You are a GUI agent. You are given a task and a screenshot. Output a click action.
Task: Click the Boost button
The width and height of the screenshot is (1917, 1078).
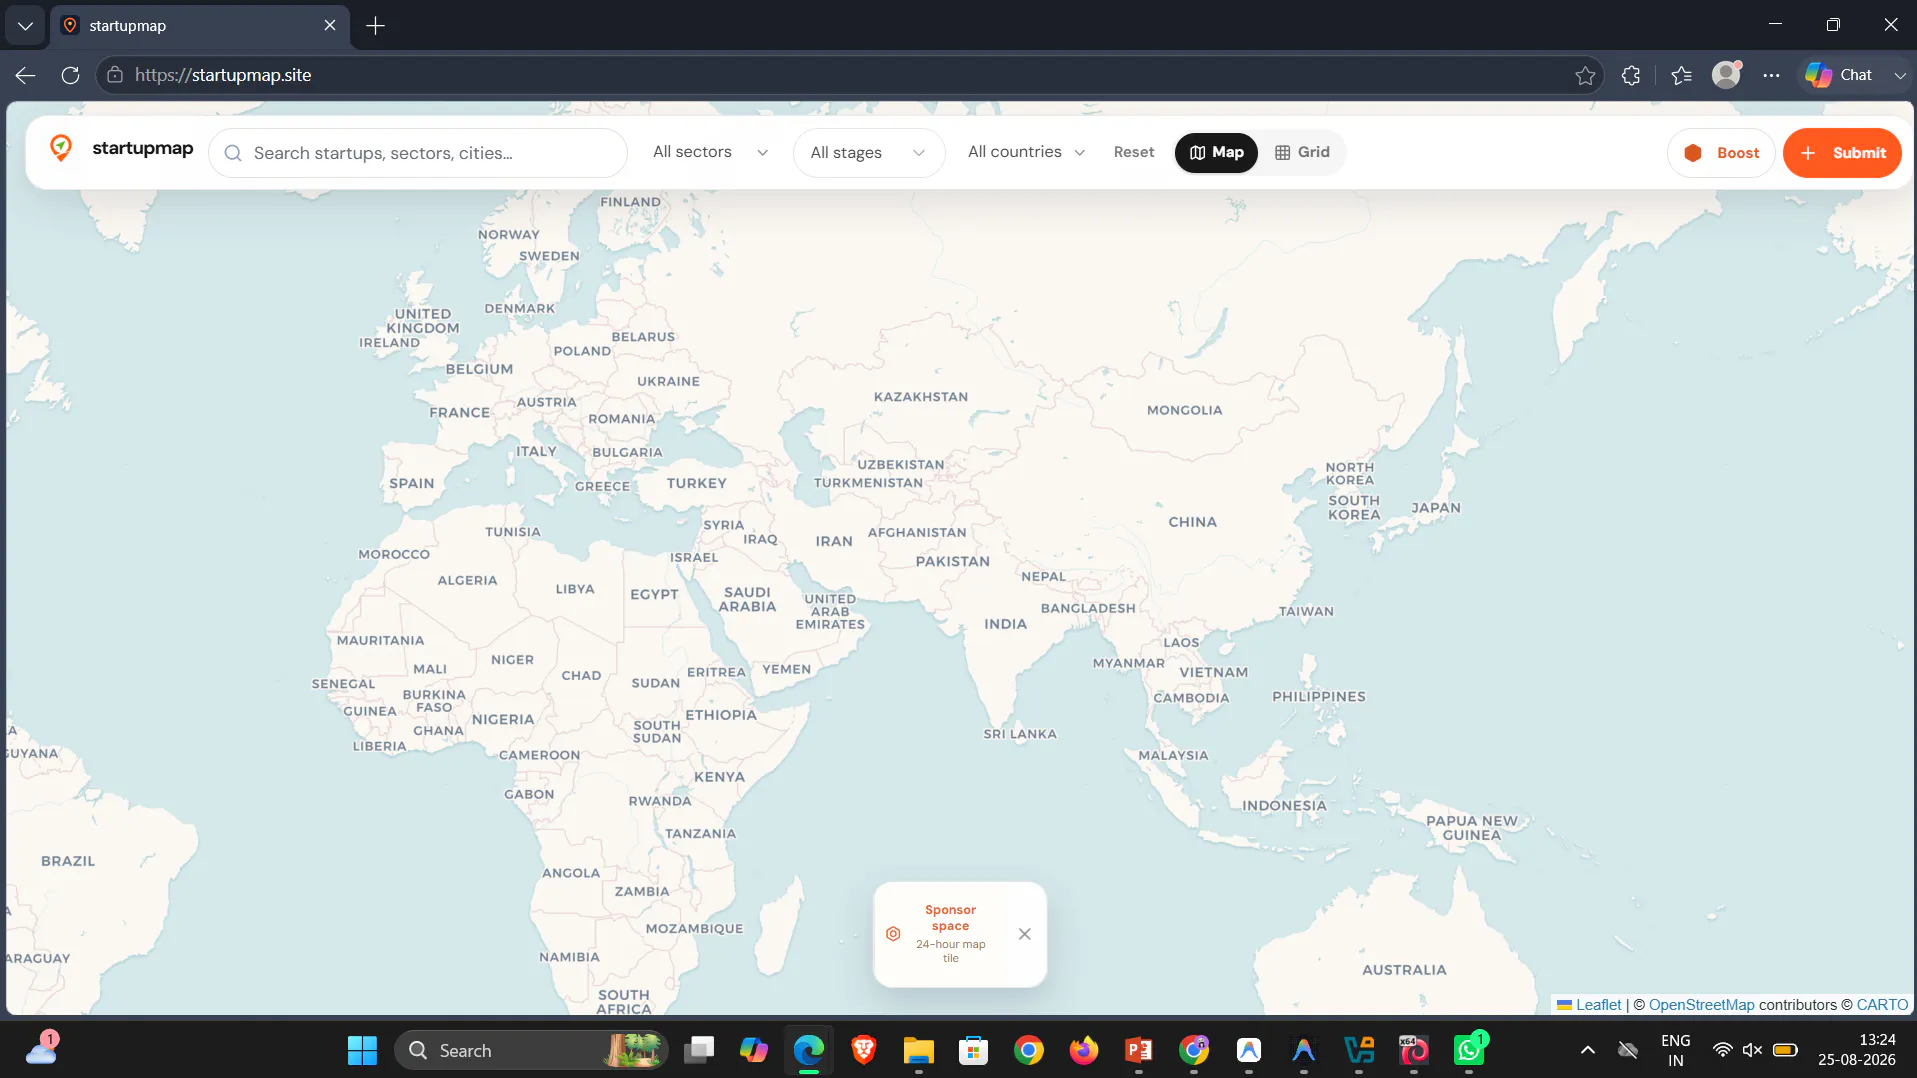point(1721,153)
